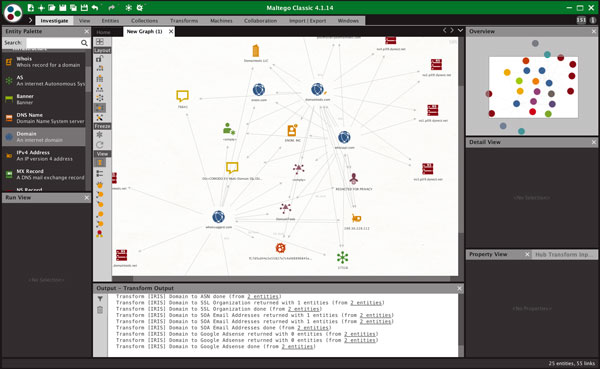This screenshot has height=369, width=600.
Task: Click the Undo arrow in title toolbar
Action: click(95, 8)
